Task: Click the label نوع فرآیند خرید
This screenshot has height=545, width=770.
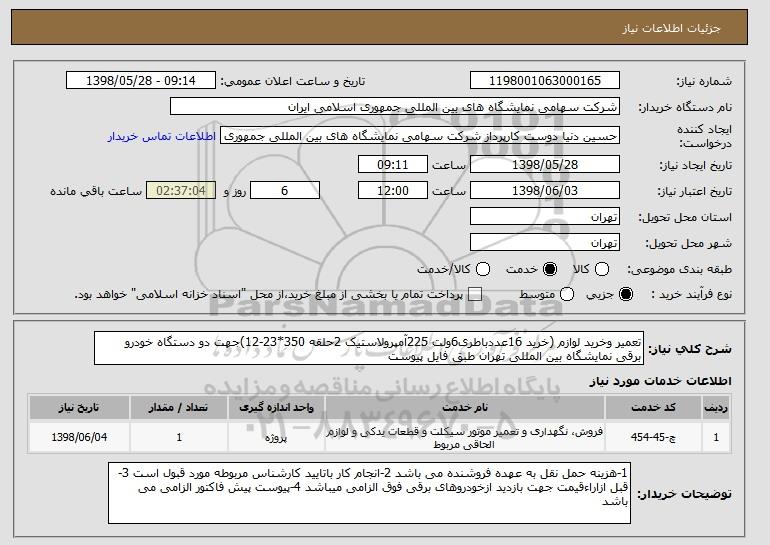Action: click(x=691, y=295)
